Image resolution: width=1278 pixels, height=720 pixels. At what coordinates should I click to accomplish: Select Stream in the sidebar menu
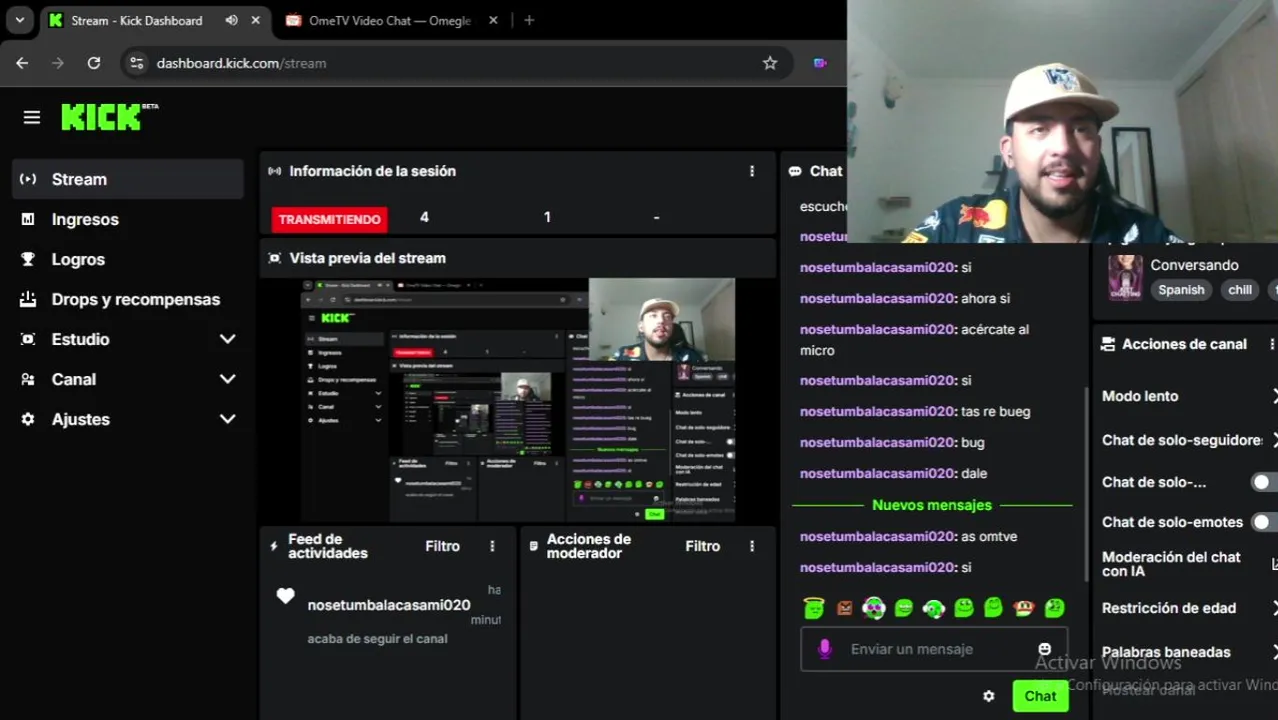click(128, 179)
